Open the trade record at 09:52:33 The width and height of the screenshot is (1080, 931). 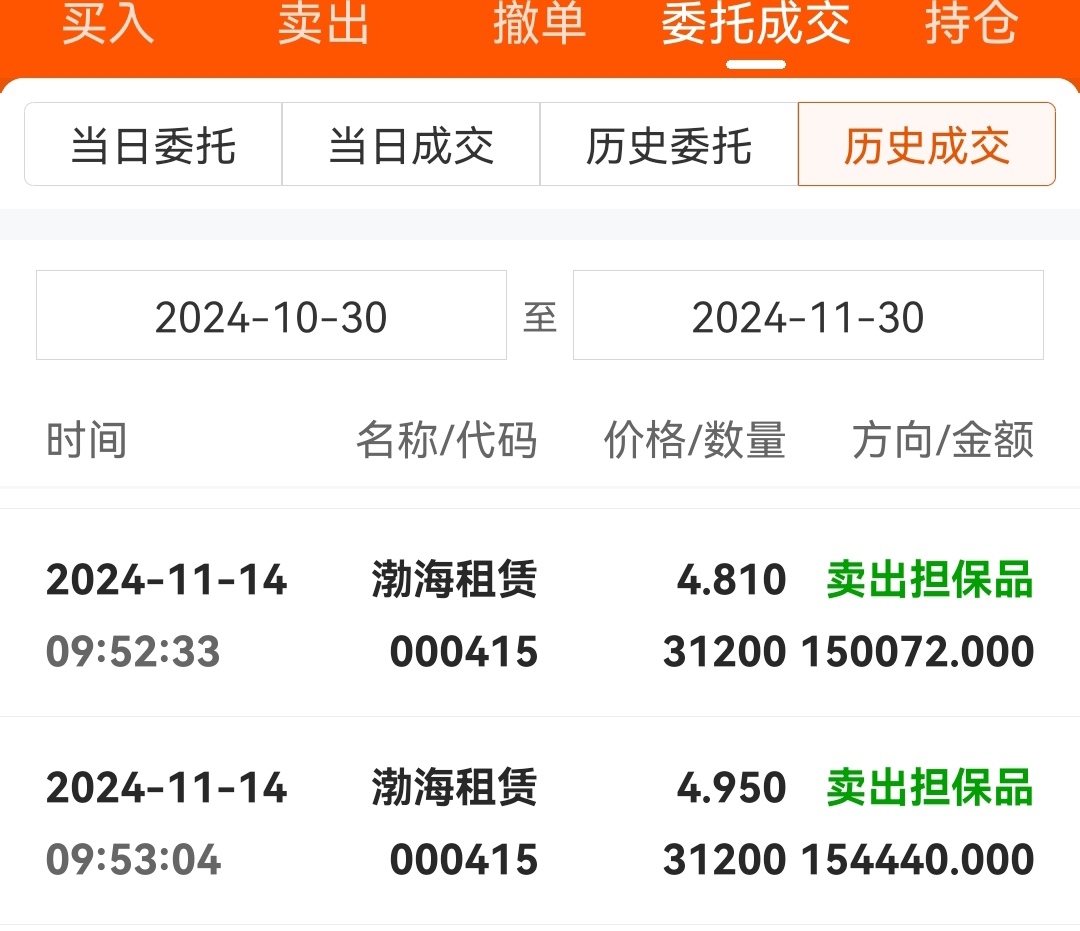540,613
